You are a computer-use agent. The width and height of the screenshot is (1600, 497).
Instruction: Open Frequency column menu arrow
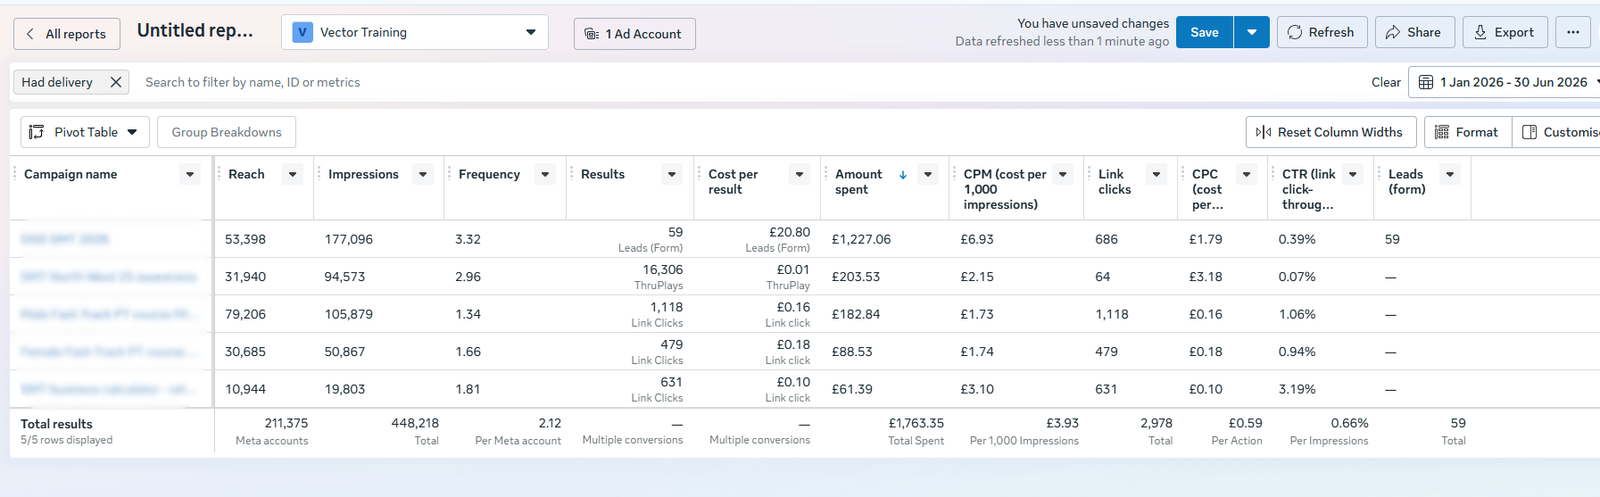(545, 174)
